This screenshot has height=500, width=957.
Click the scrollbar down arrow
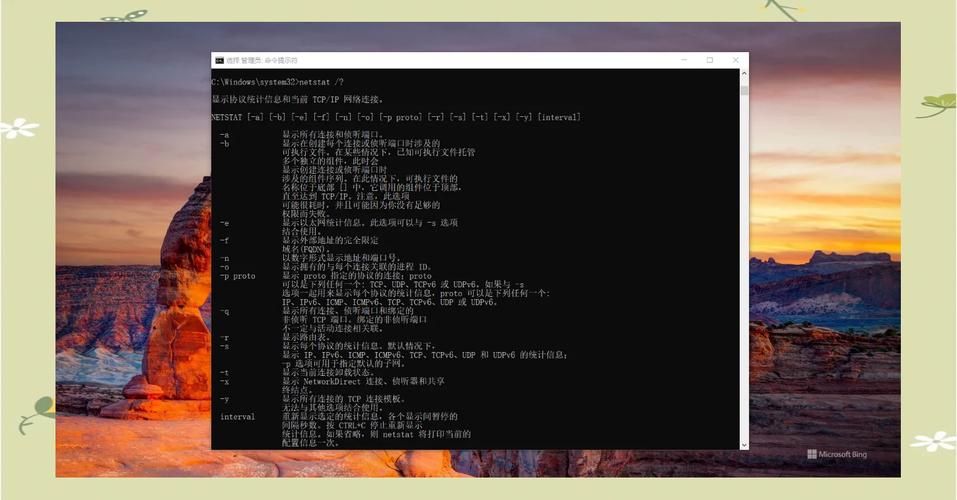point(744,446)
